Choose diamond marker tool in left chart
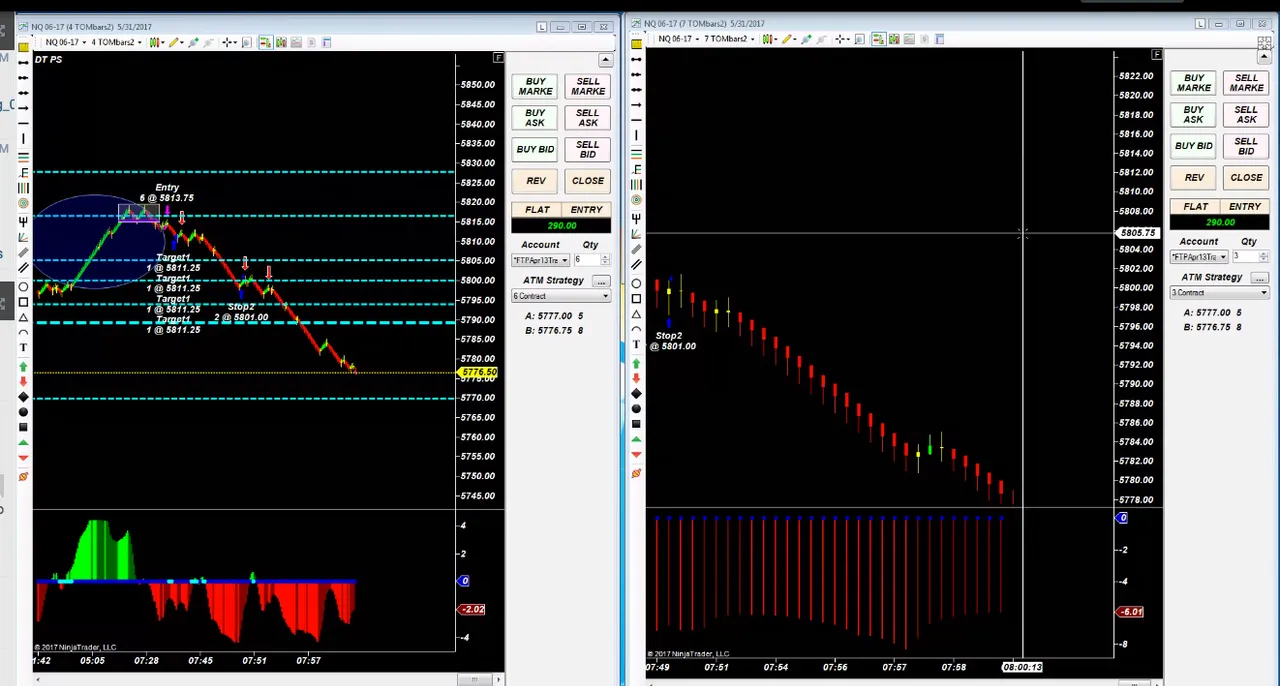Image resolution: width=1280 pixels, height=686 pixels. [24, 396]
